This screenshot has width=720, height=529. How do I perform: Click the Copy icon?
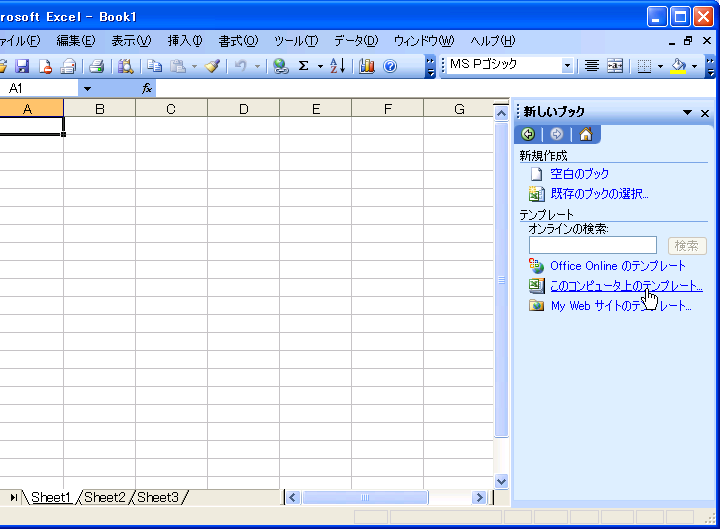pos(154,66)
